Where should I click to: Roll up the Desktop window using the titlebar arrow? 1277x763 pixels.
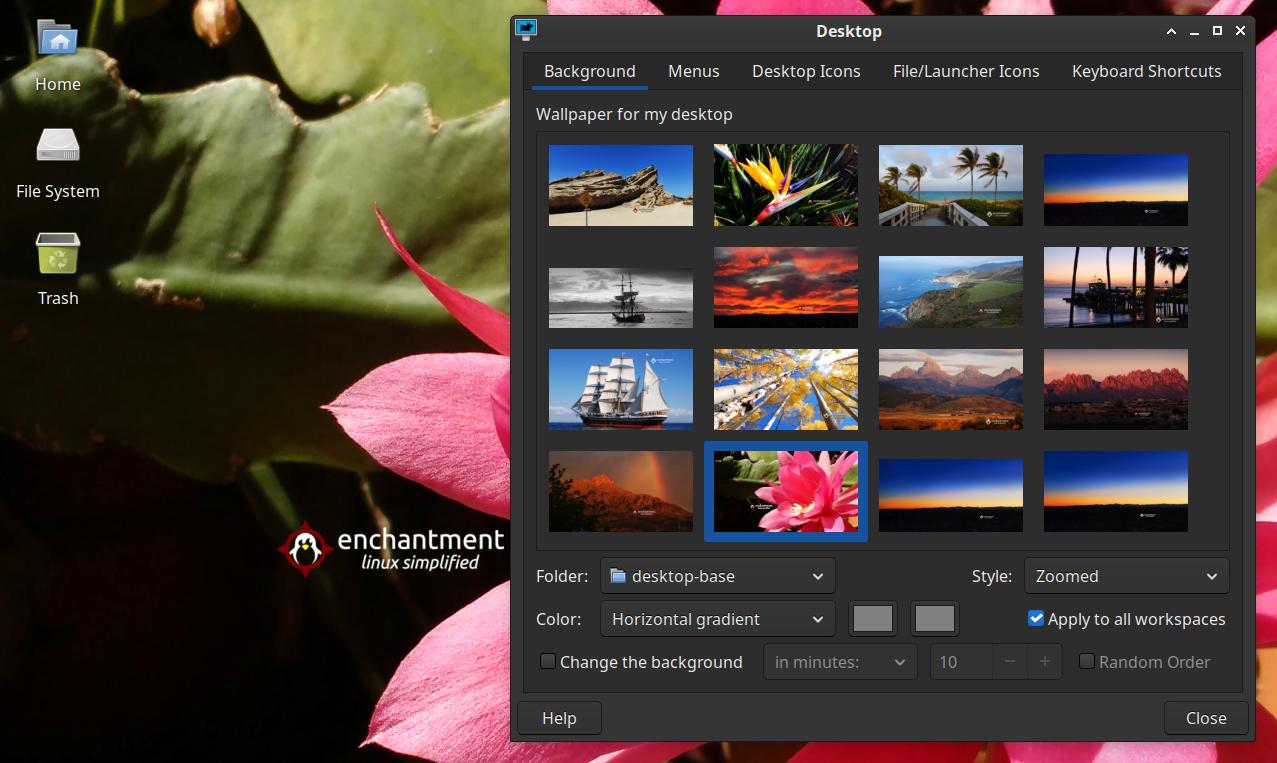tap(1171, 31)
